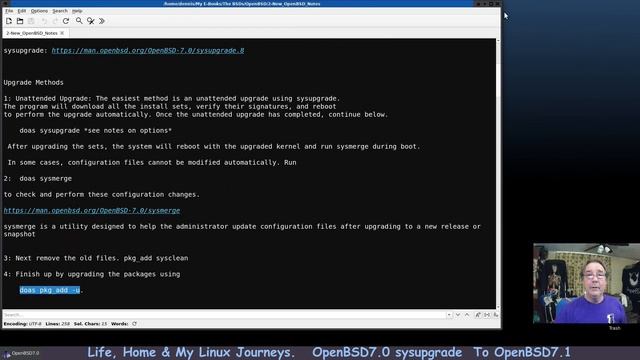The image size is (640, 360).
Task: Toggle the last search-bar option icon
Action: pos(496,315)
